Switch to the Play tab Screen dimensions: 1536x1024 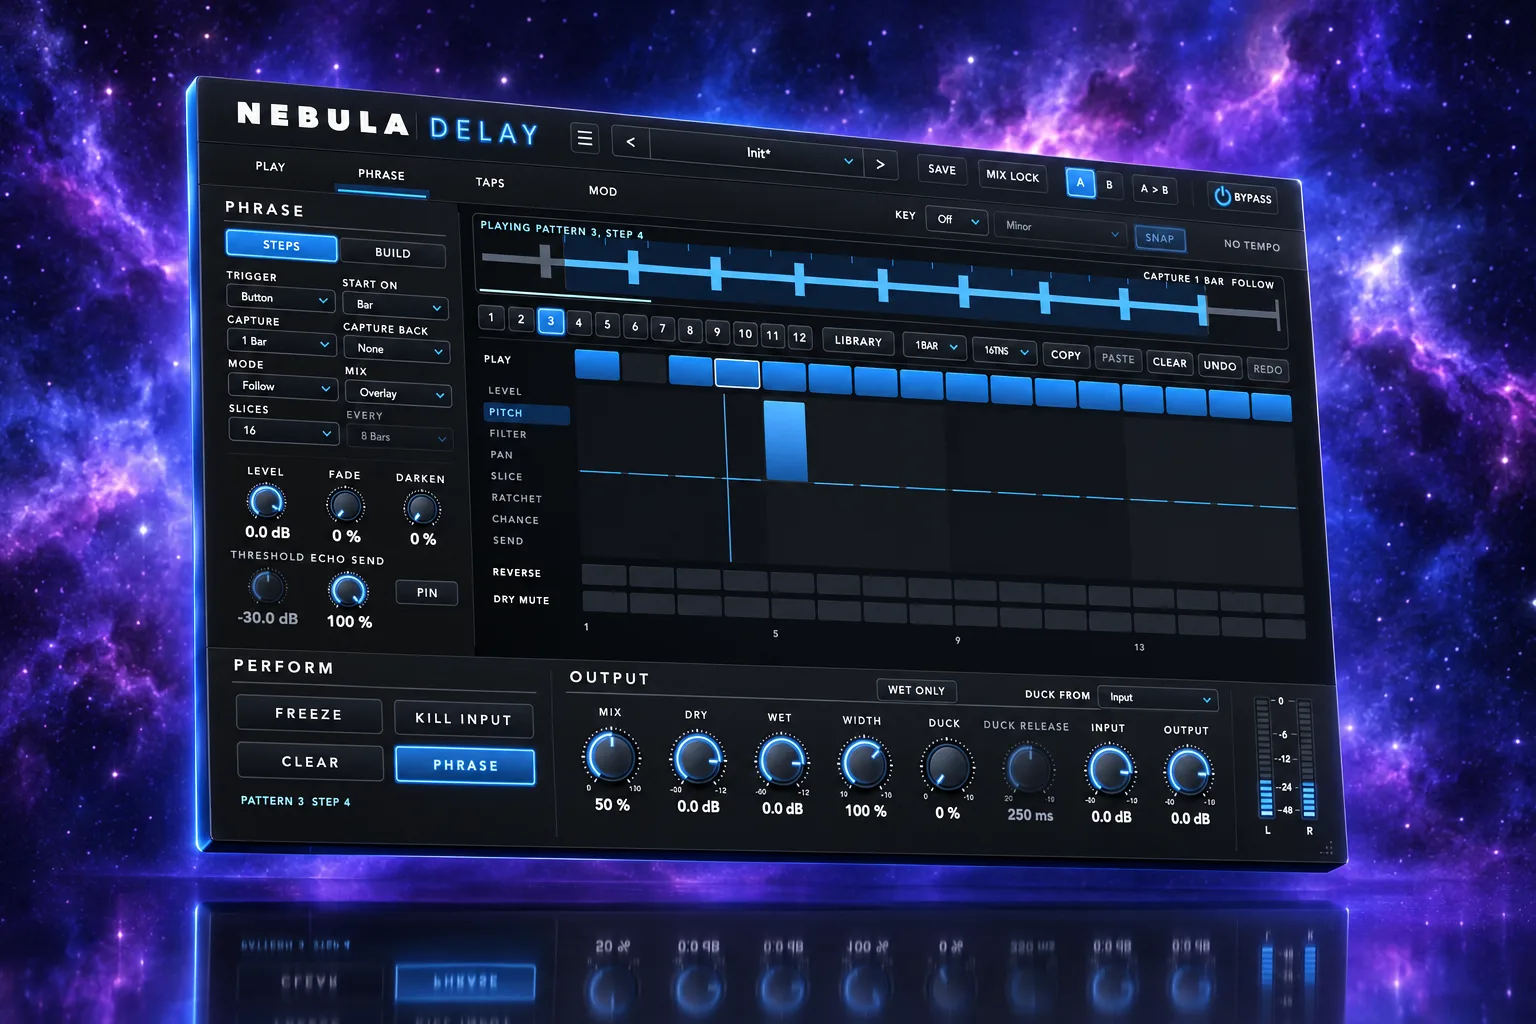pyautogui.click(x=270, y=167)
